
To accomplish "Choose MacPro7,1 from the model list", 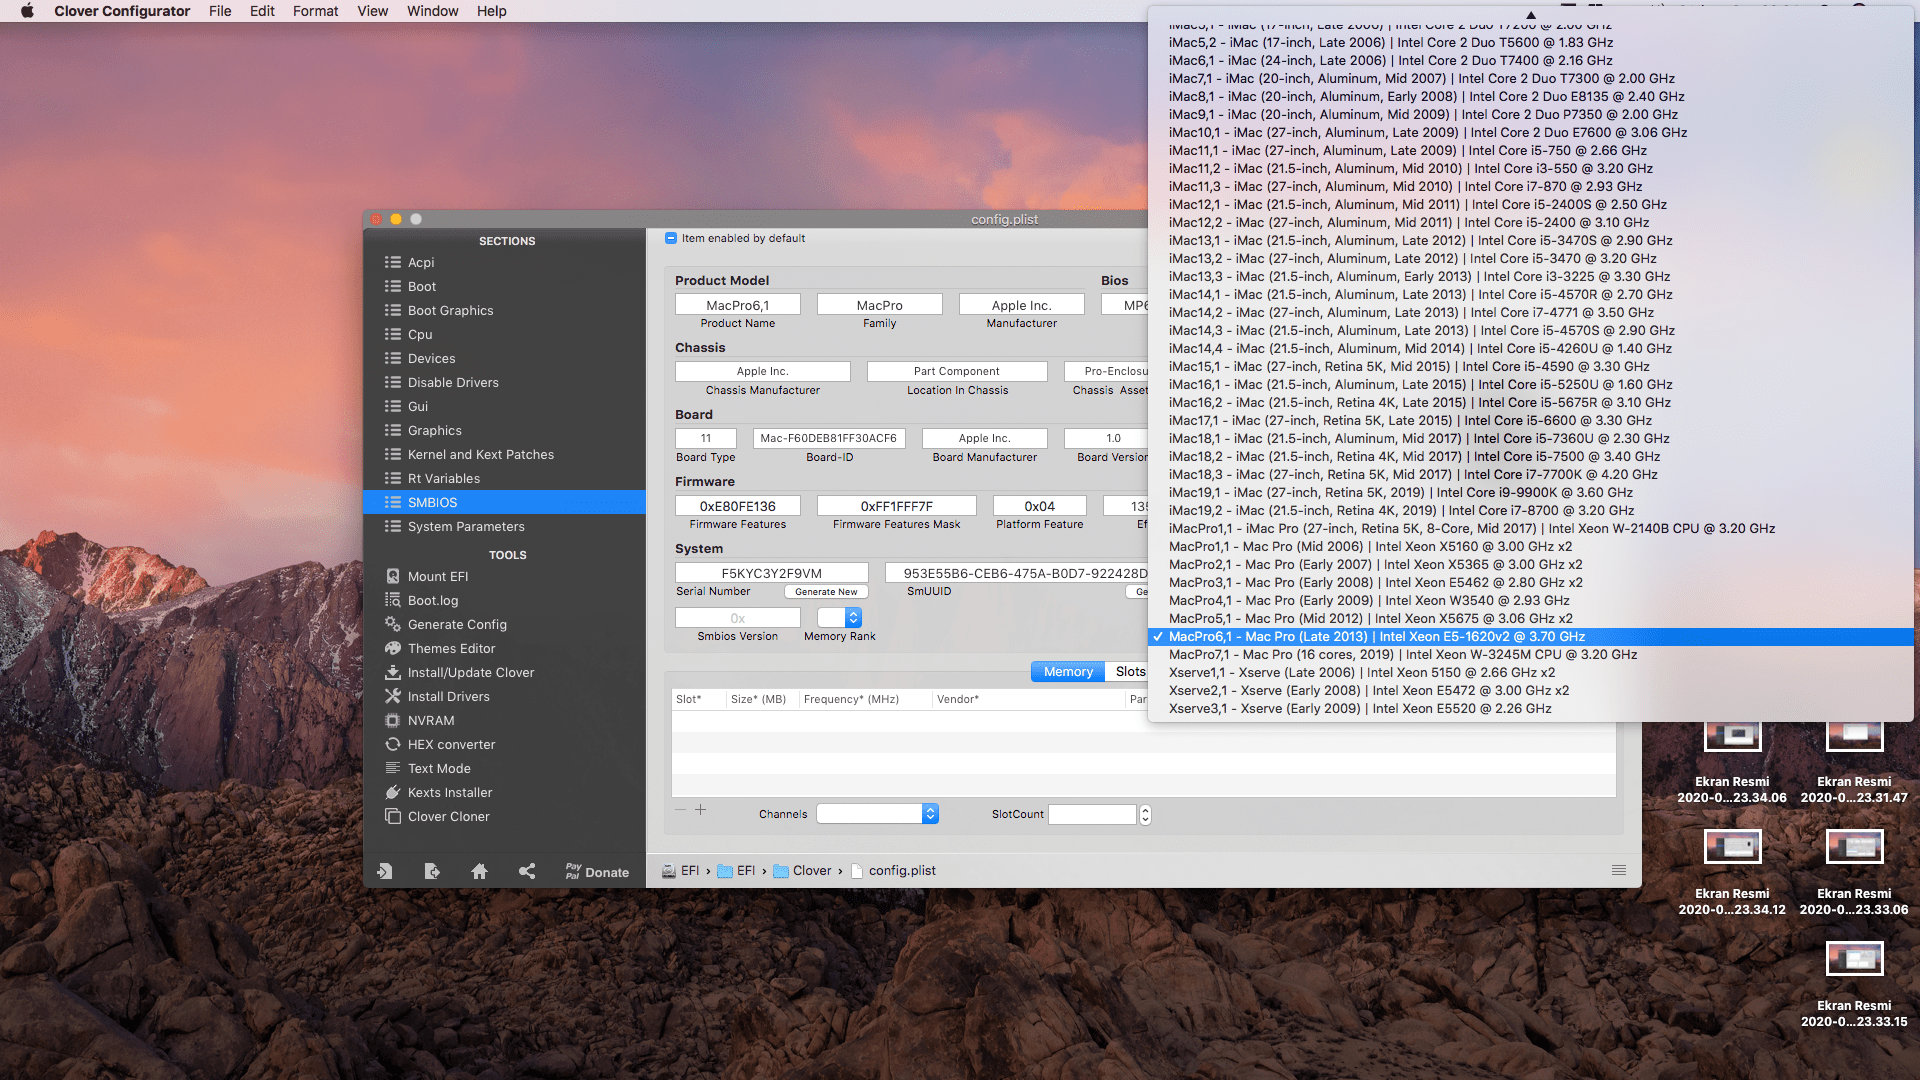I will click(x=1402, y=654).
